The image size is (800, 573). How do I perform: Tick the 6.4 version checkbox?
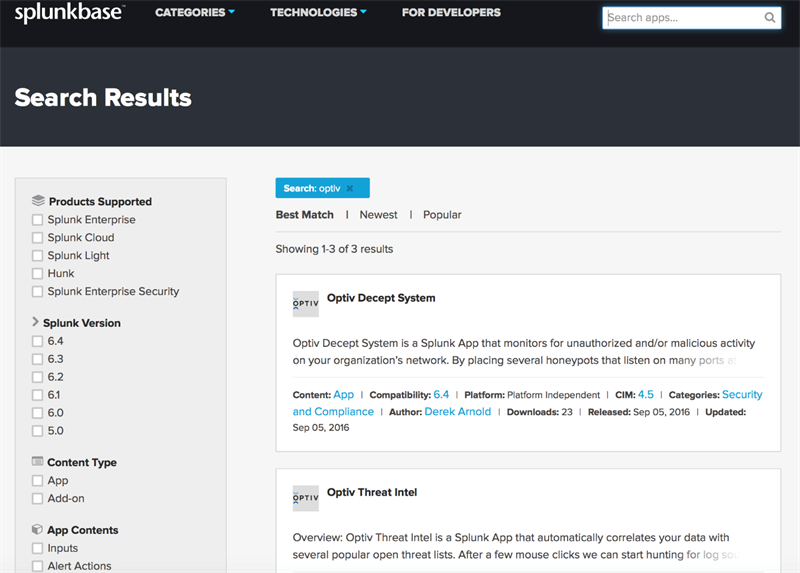tap(38, 342)
